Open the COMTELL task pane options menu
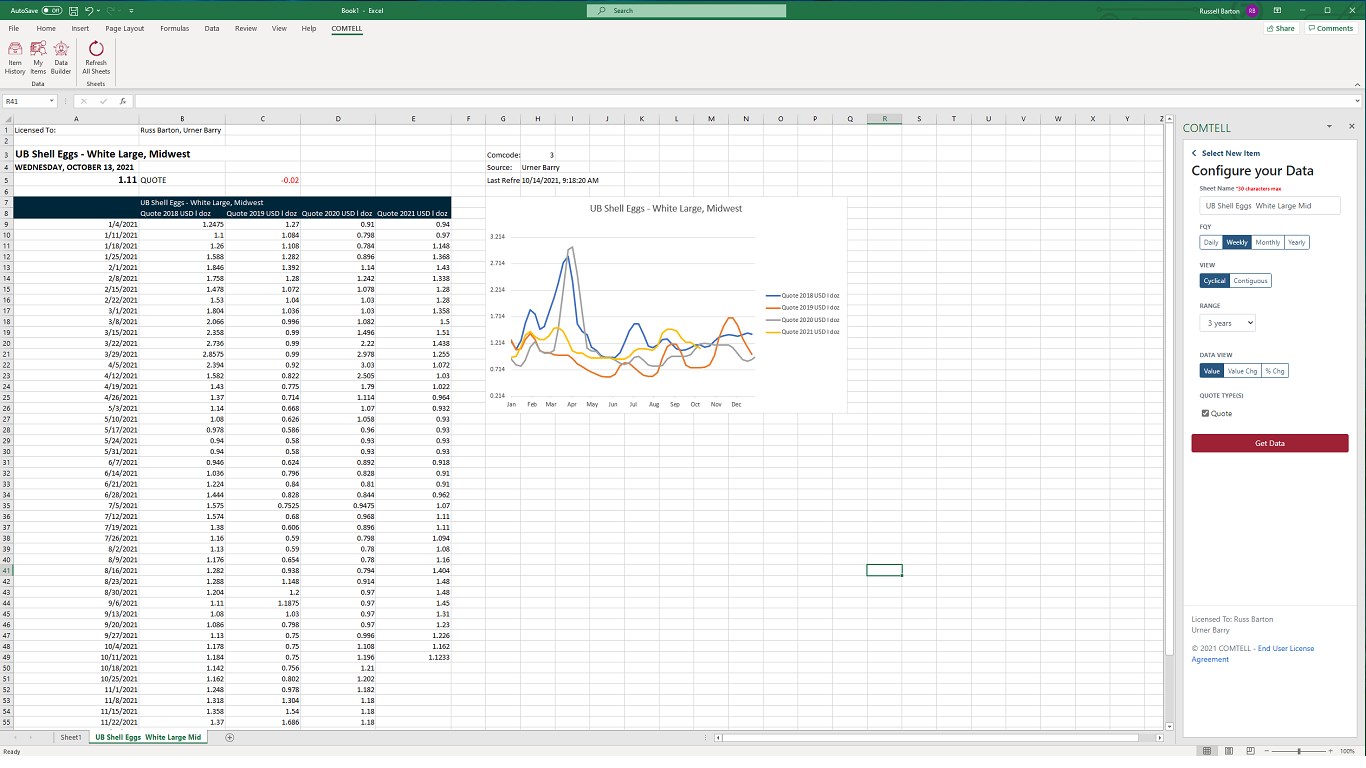Screen dimensions: 1366x768 1329,127
